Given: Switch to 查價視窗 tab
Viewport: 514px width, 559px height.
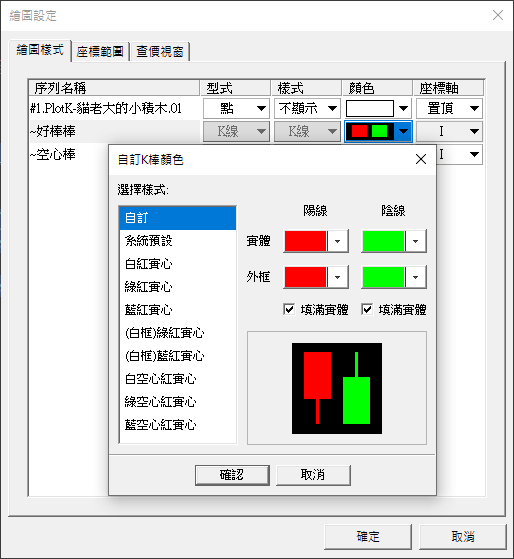Looking at the screenshot, I should click(x=160, y=52).
